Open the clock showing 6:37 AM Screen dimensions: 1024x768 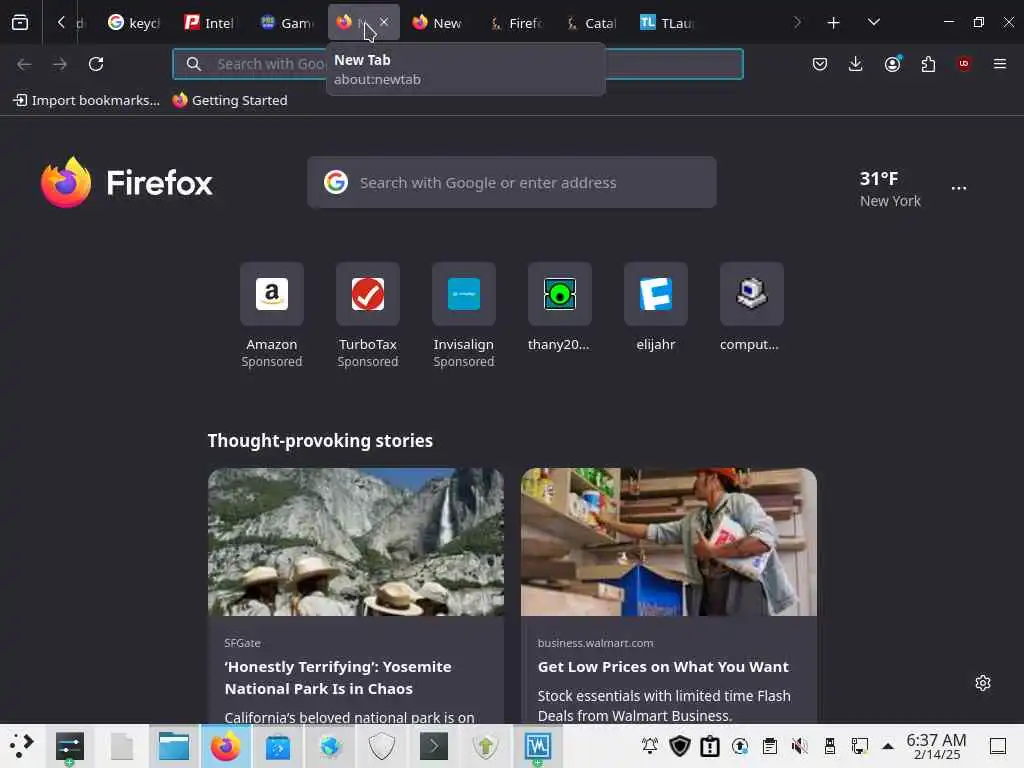(936, 746)
